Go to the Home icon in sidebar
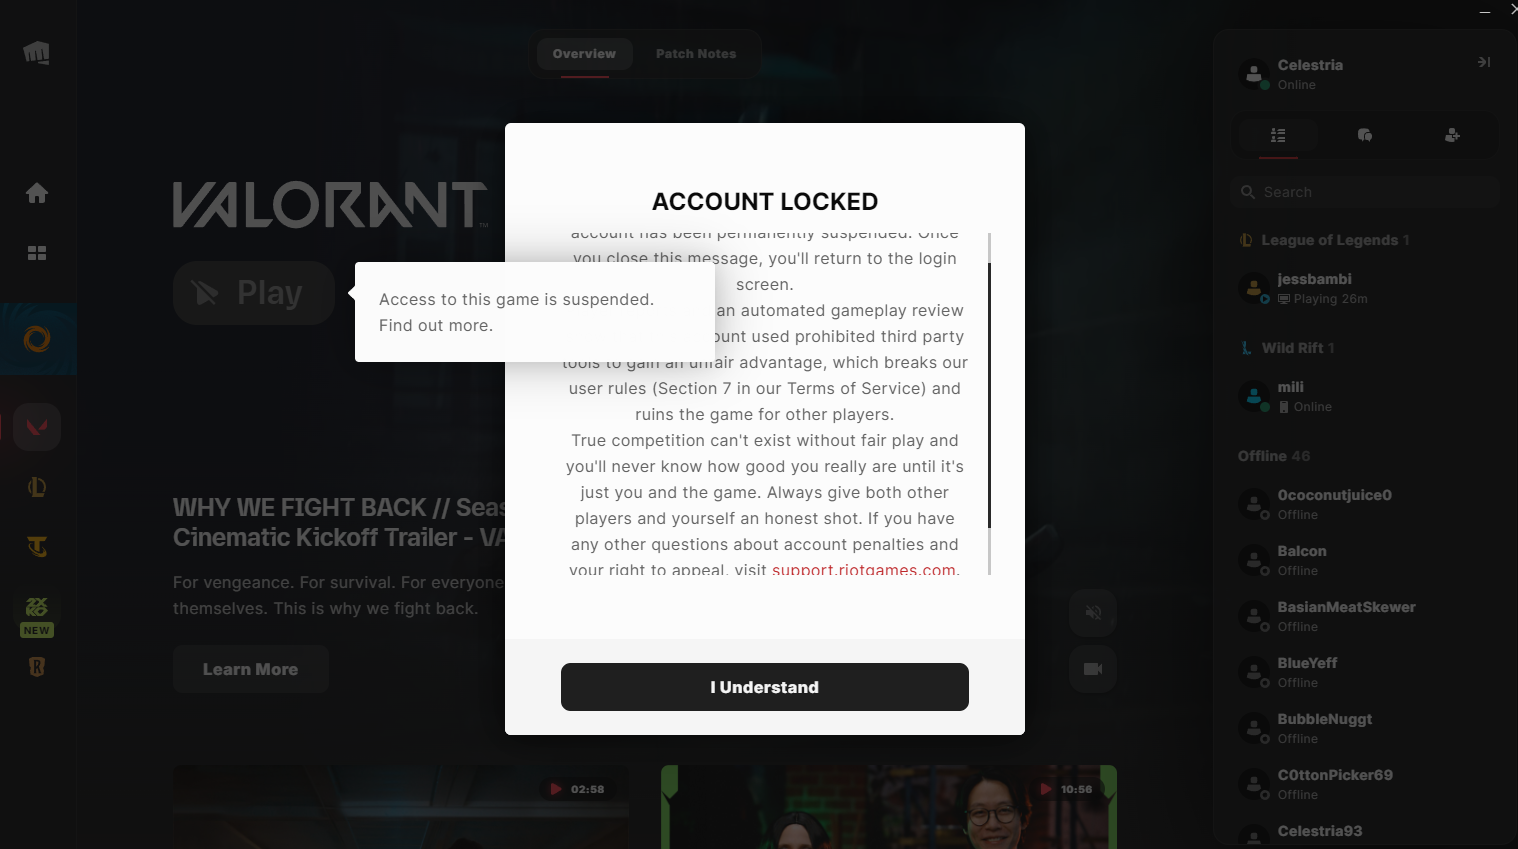 37,193
